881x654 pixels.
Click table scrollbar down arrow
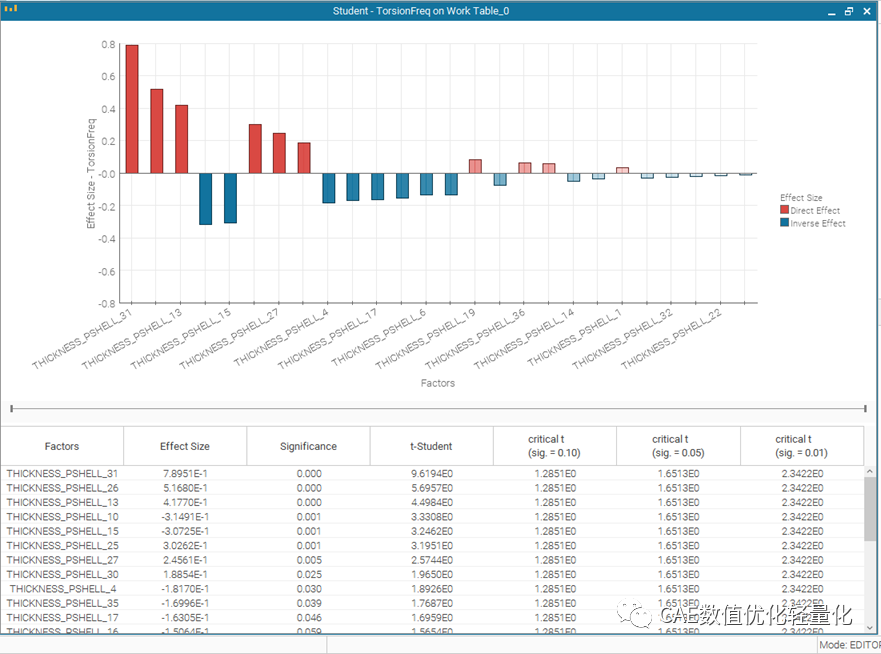[870, 627]
